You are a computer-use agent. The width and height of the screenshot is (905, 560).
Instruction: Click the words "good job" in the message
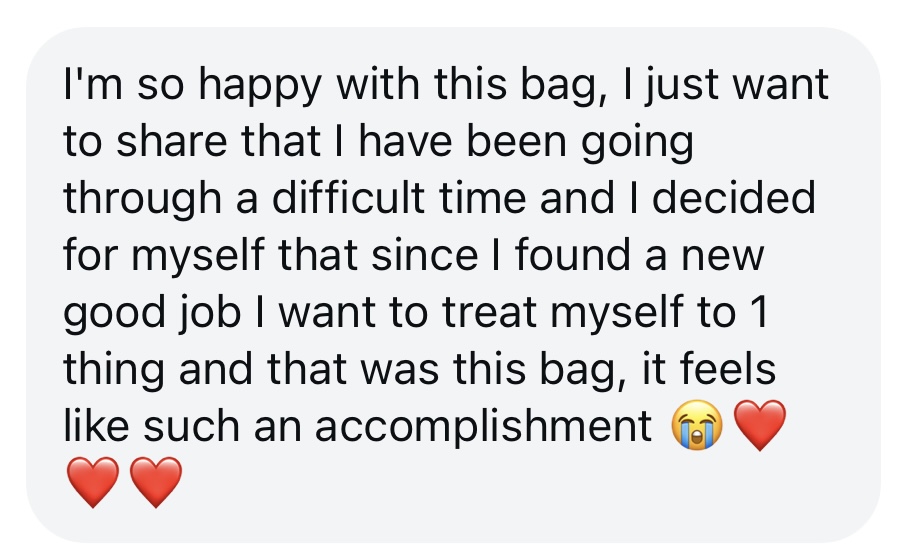point(152,313)
